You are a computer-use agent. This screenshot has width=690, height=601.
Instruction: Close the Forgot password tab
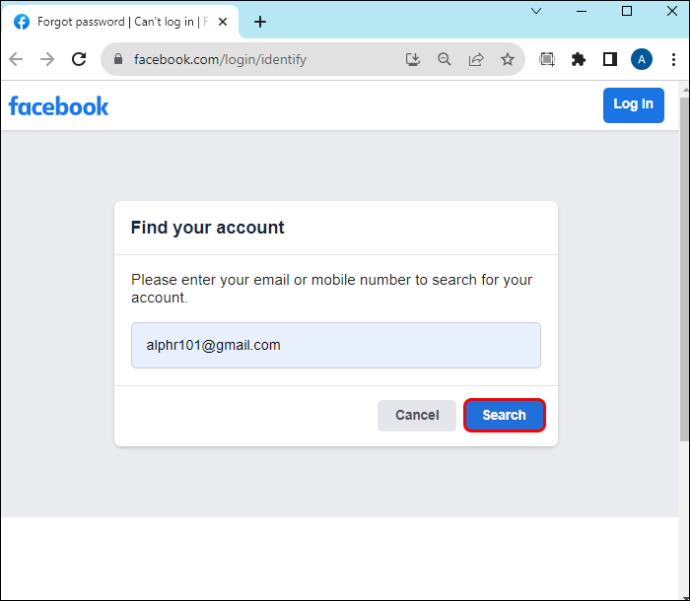click(223, 22)
